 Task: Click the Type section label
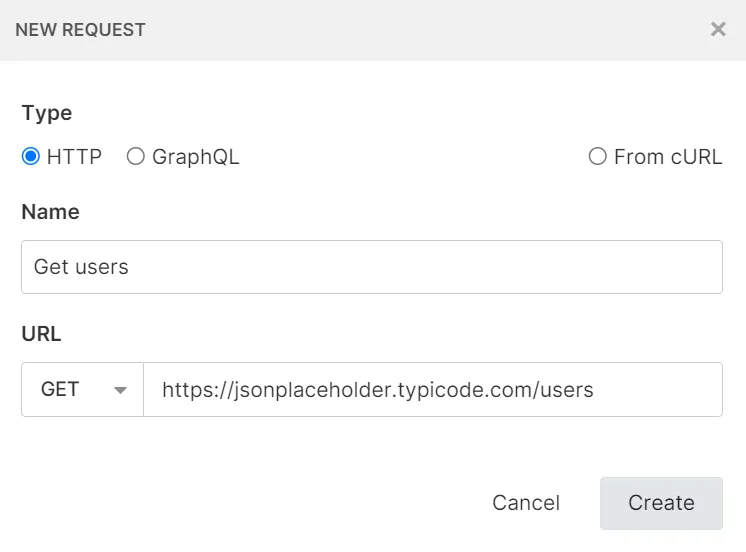(47, 113)
